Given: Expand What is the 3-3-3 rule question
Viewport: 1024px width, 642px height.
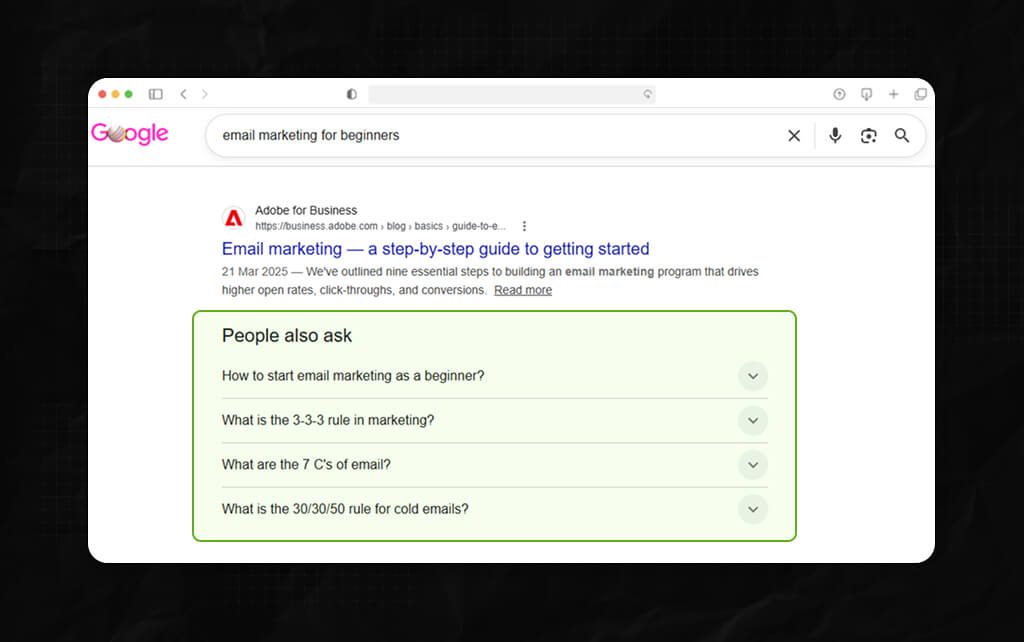Looking at the screenshot, I should [753, 421].
